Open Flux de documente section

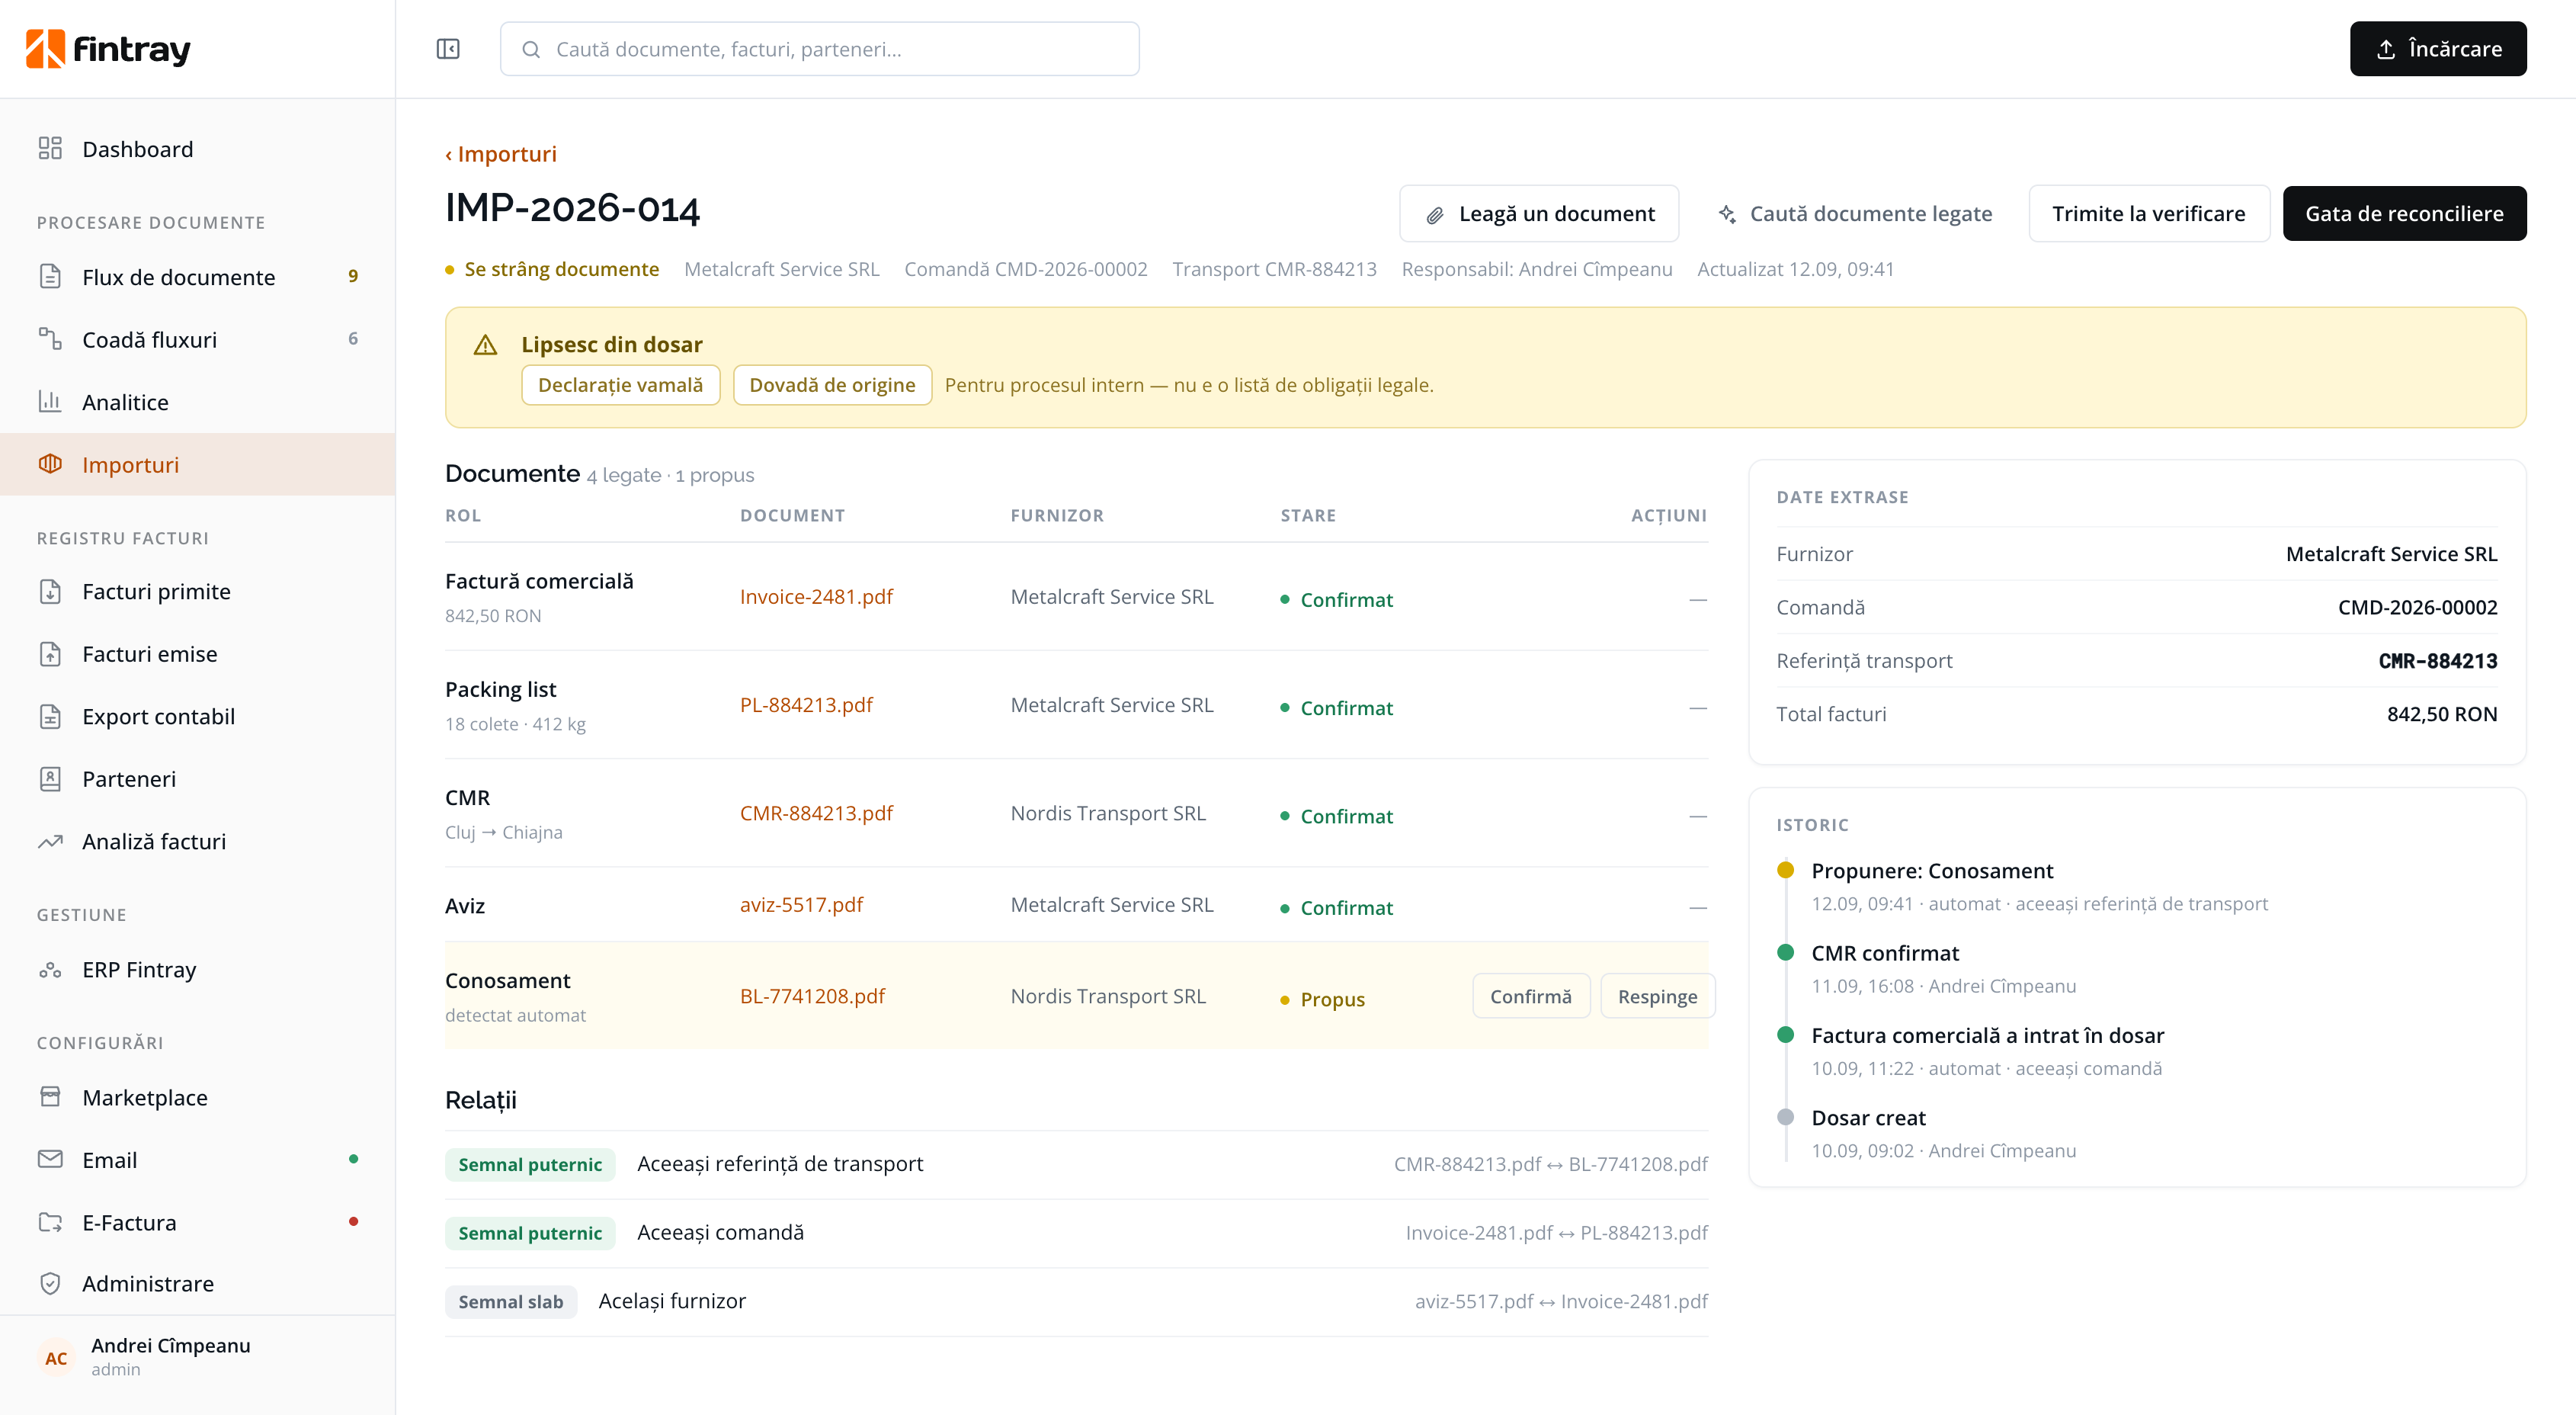click(197, 276)
